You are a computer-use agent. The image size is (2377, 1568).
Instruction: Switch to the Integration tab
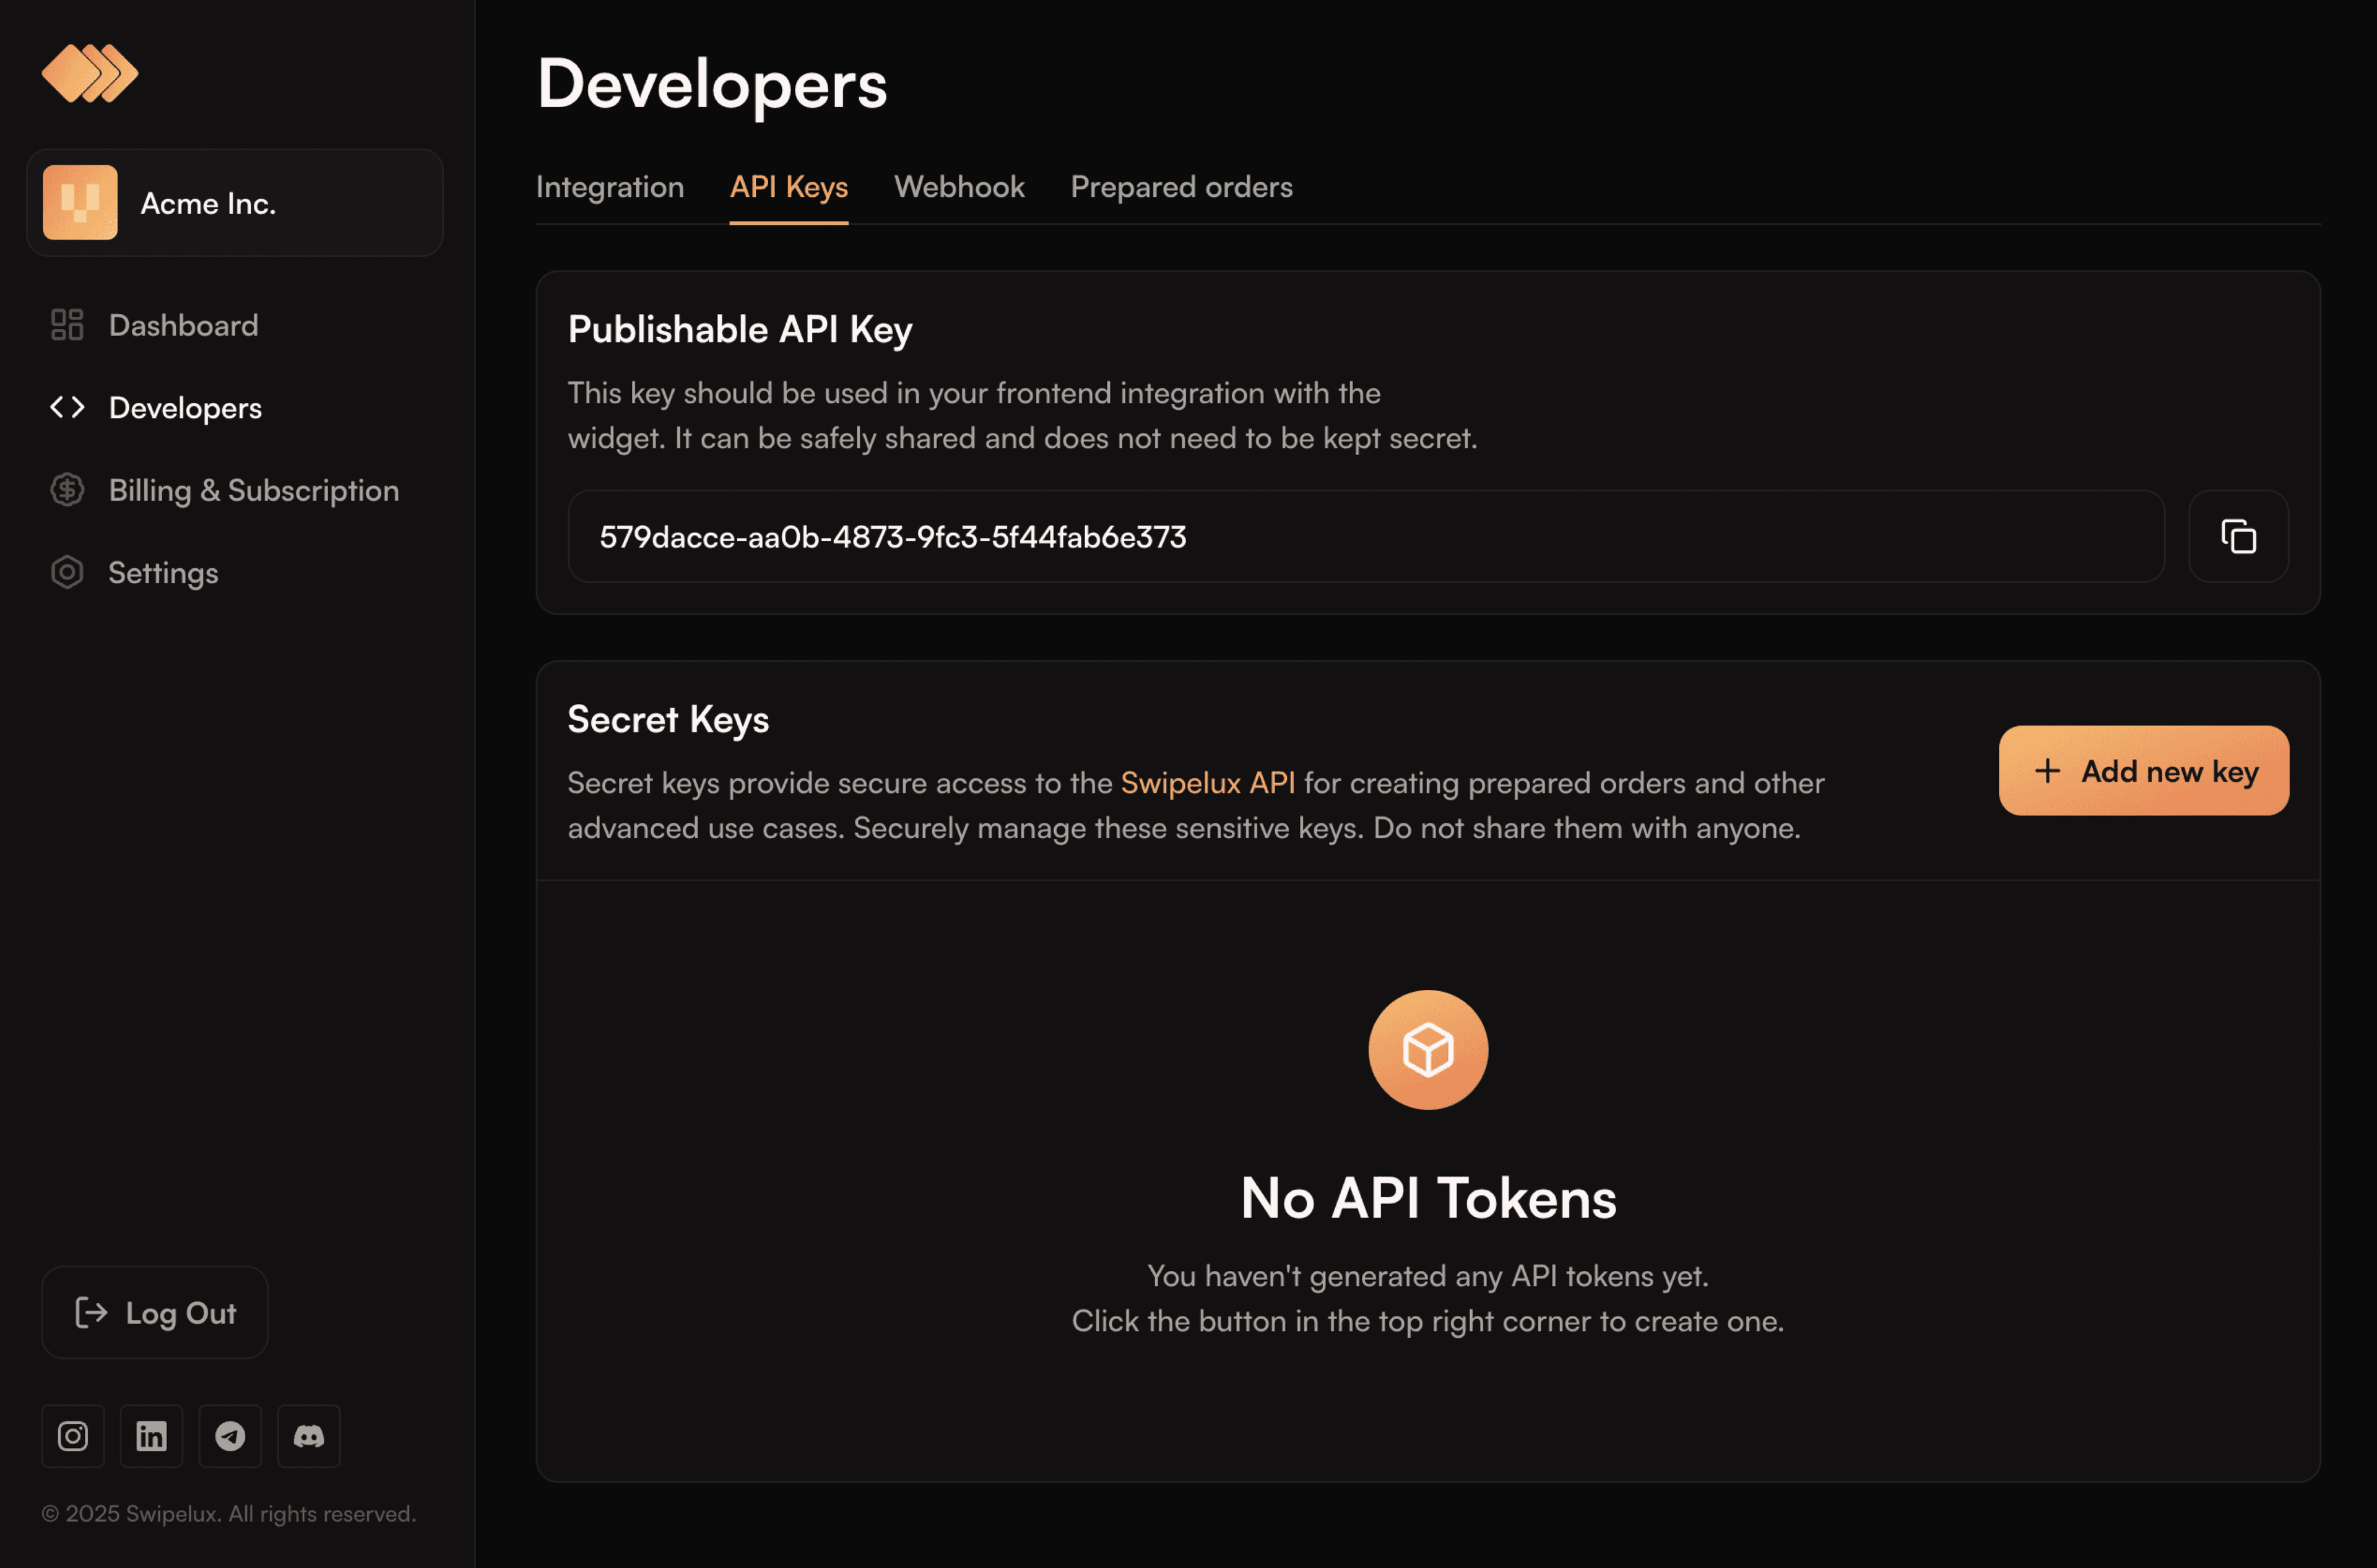610,187
